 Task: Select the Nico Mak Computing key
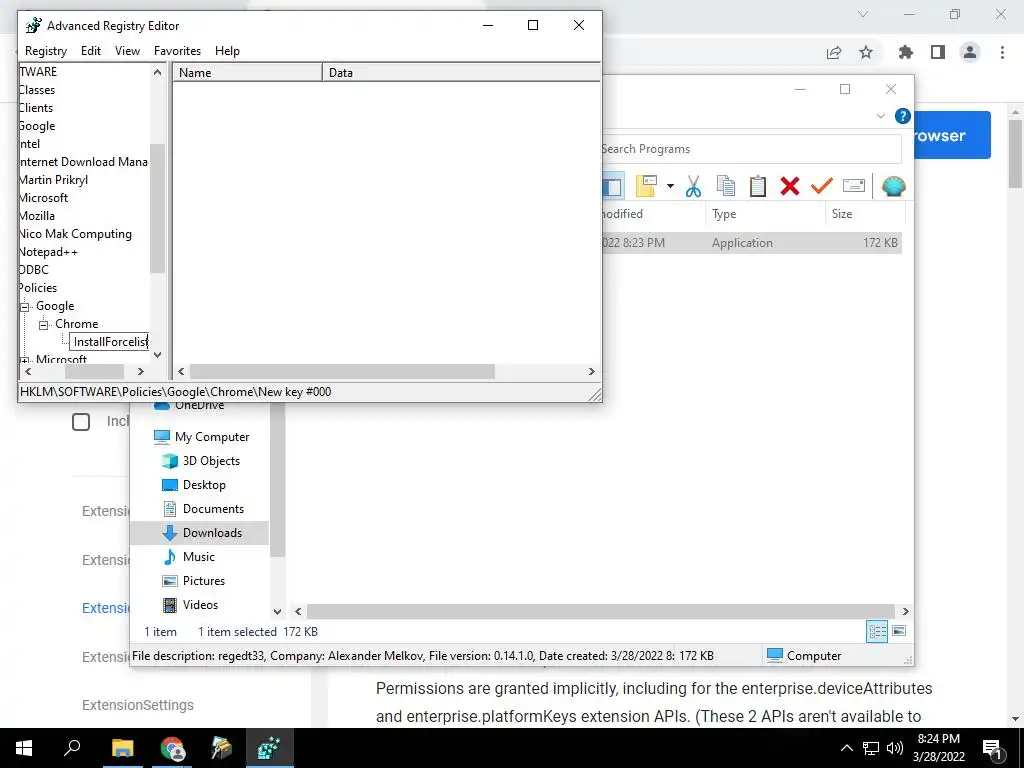(75, 234)
